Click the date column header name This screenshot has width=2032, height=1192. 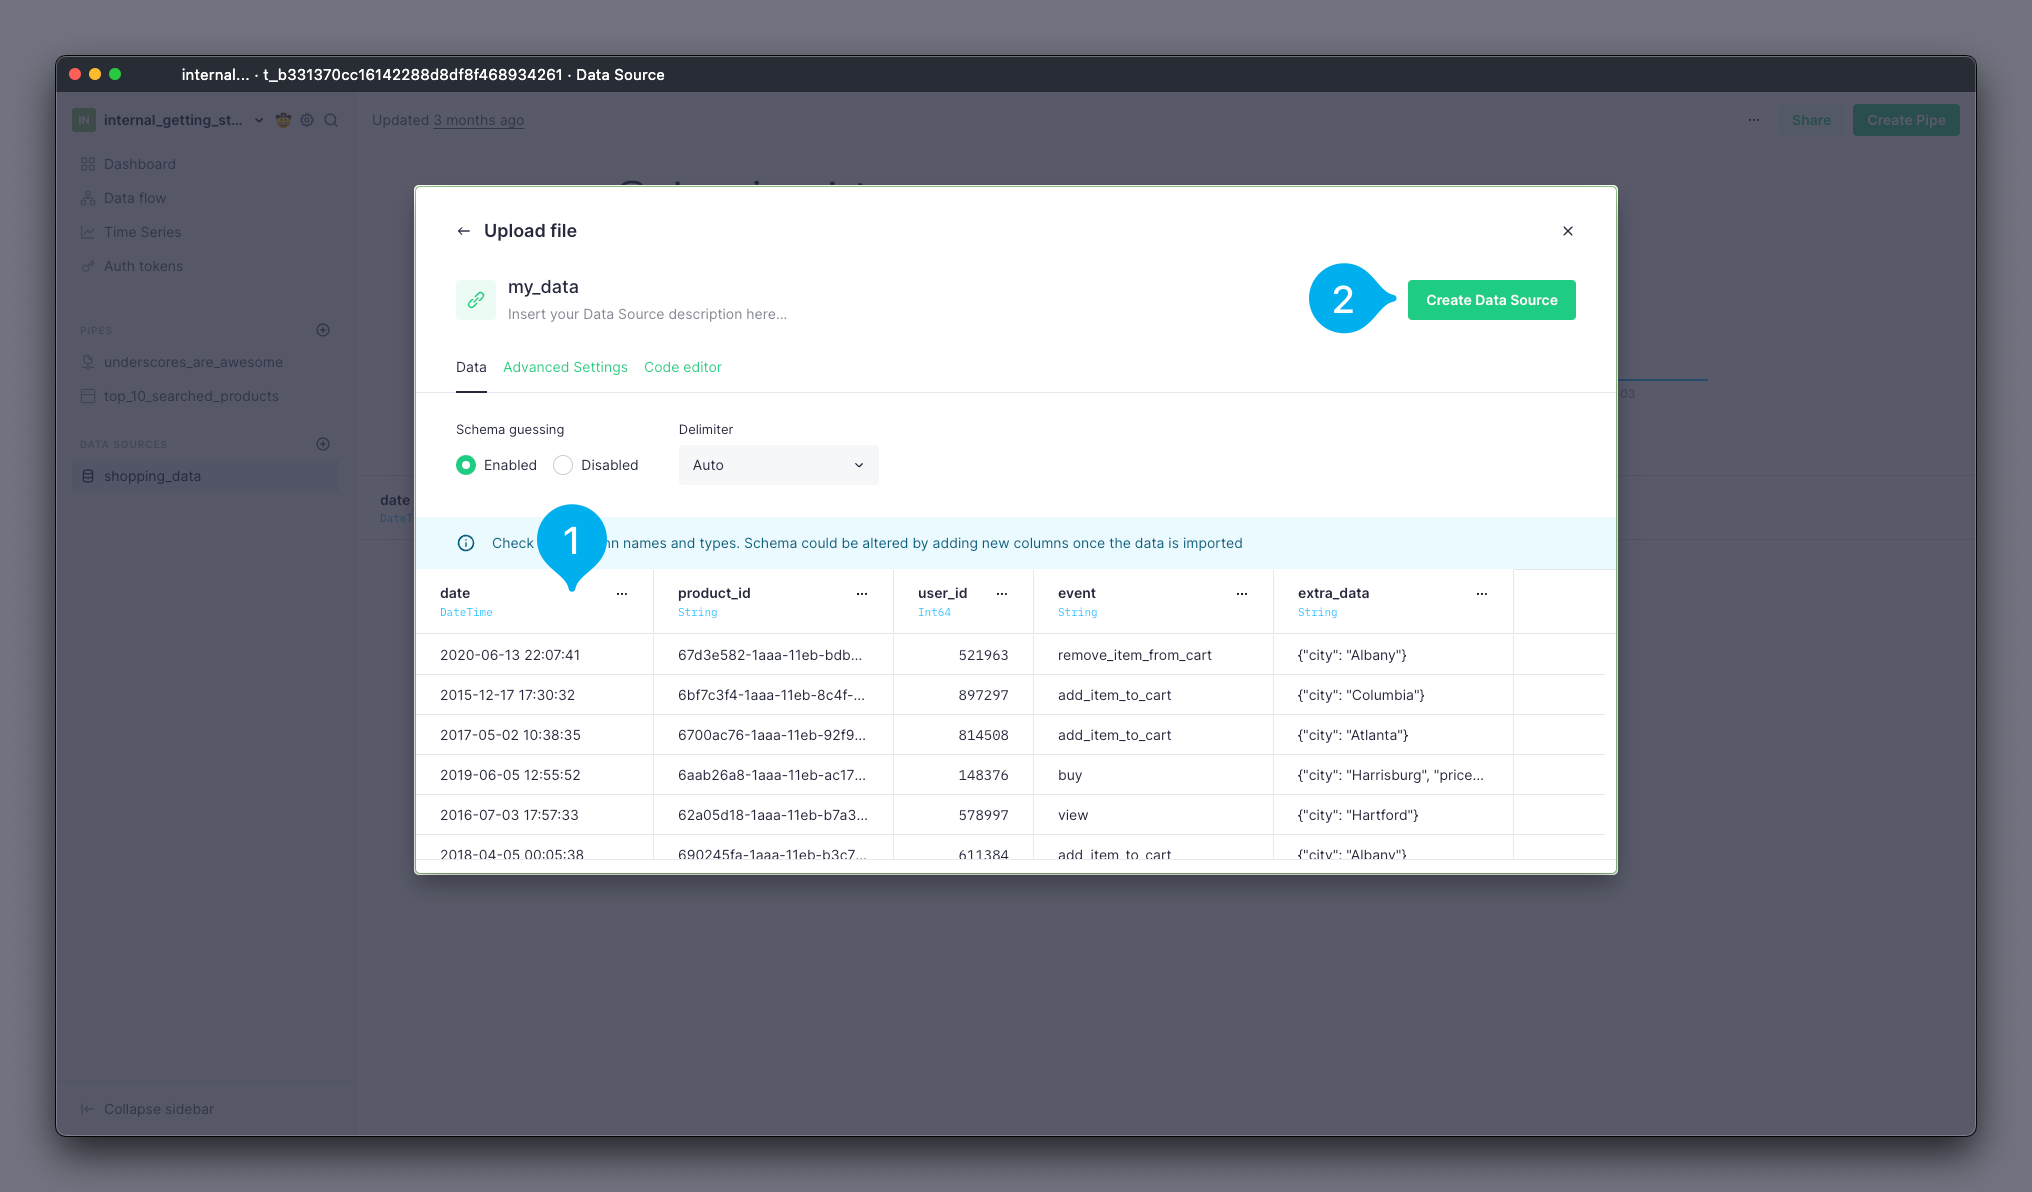click(455, 593)
